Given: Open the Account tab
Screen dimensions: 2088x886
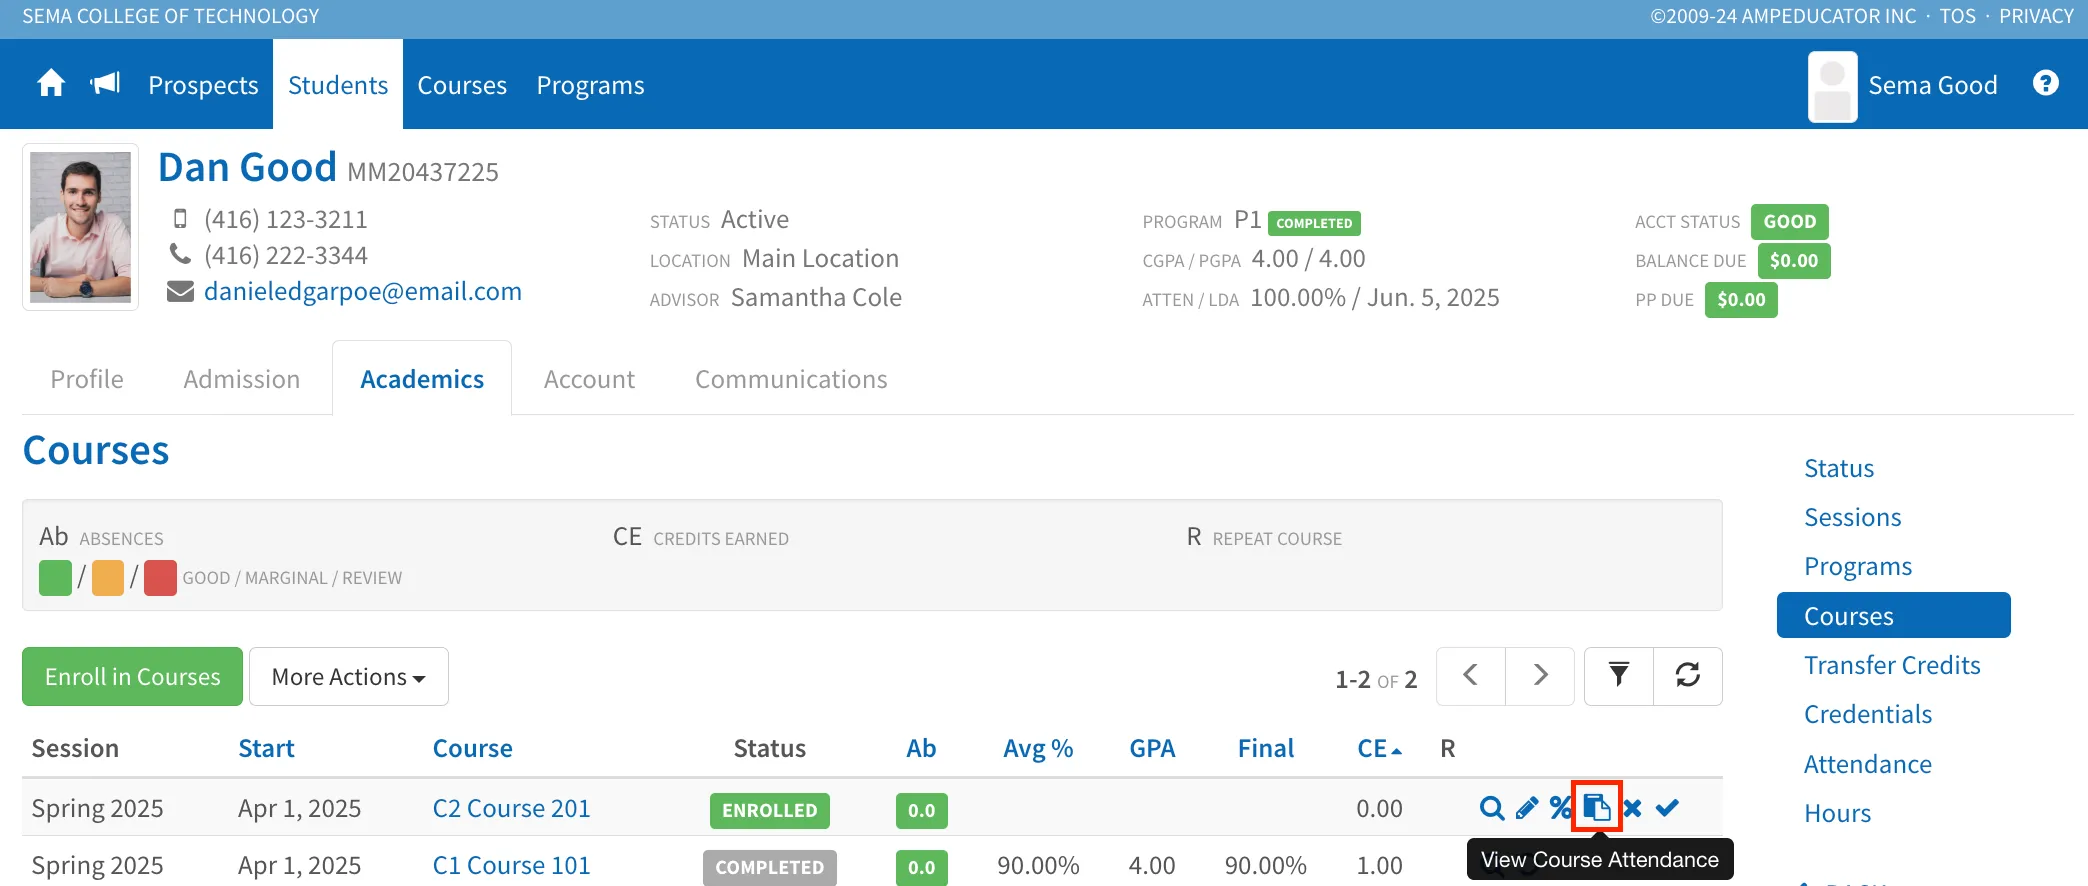Looking at the screenshot, I should click(x=589, y=379).
